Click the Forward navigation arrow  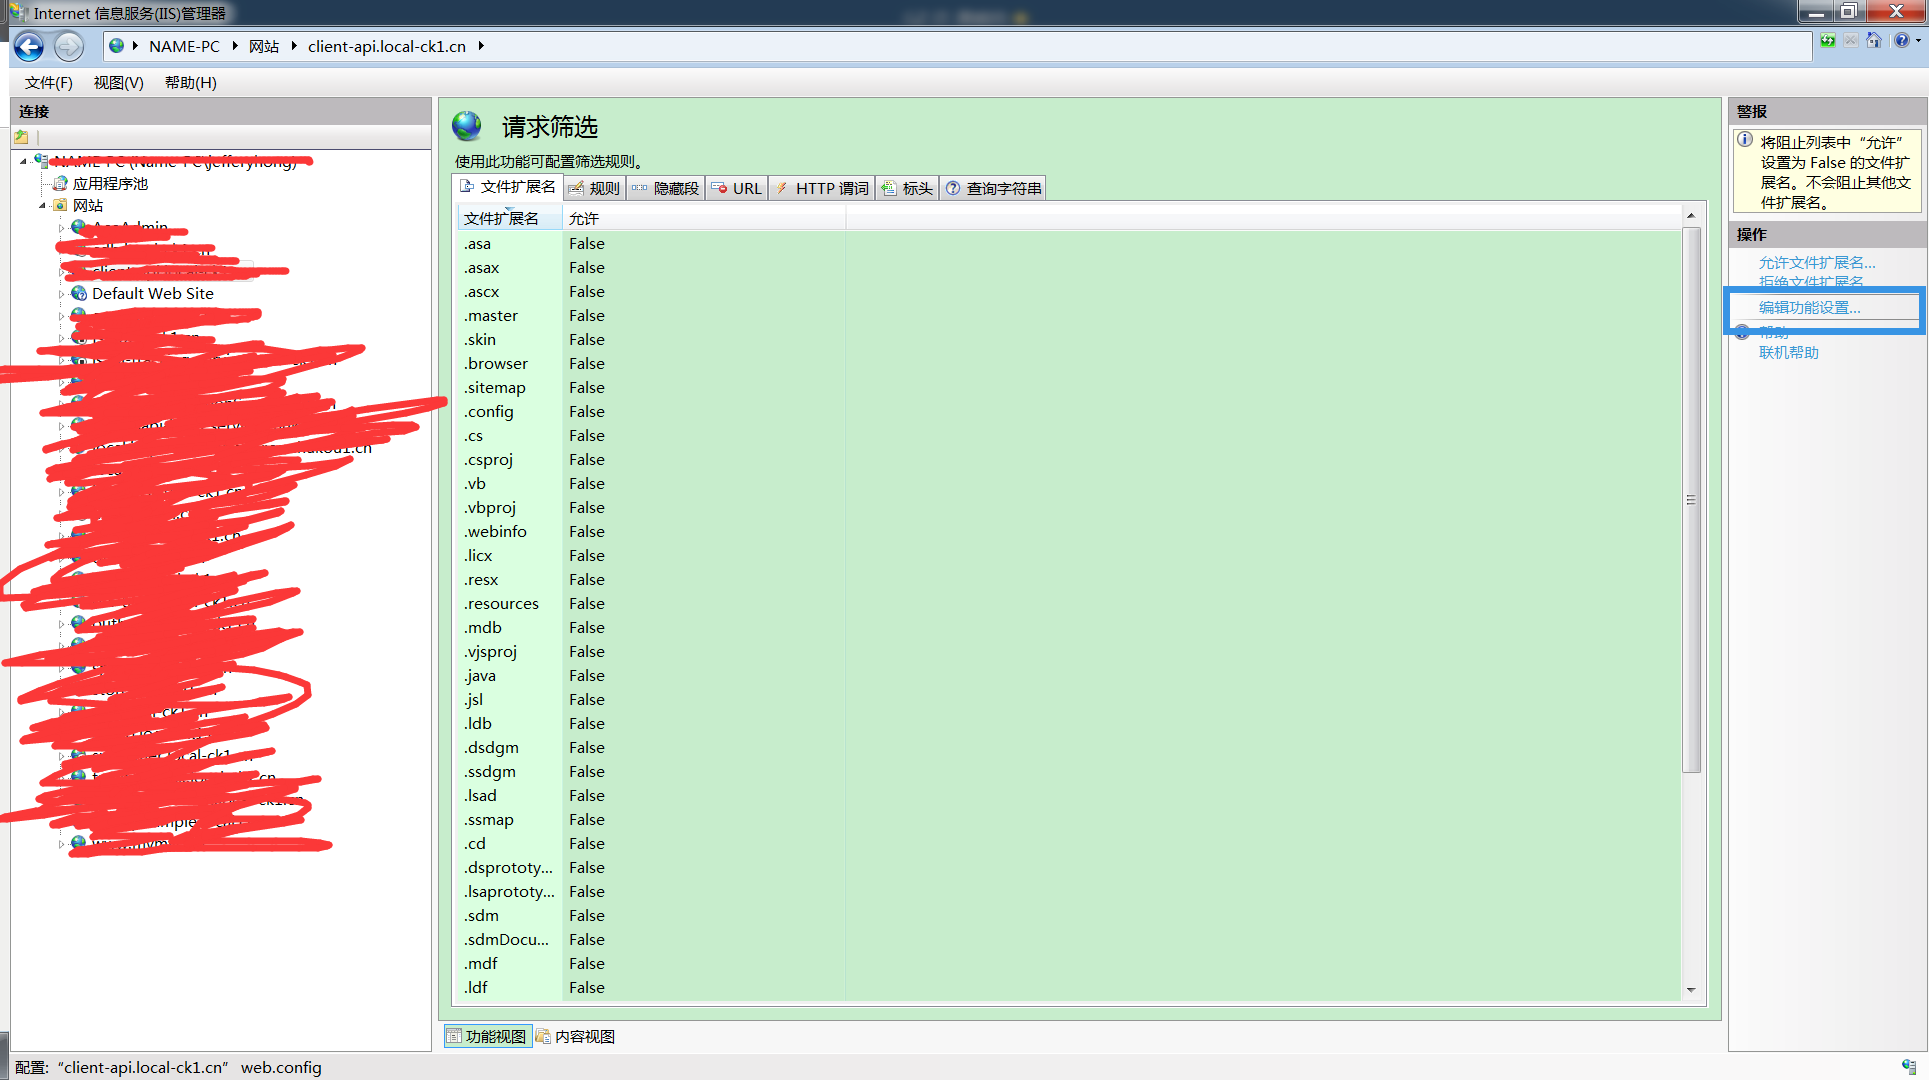tap(68, 46)
